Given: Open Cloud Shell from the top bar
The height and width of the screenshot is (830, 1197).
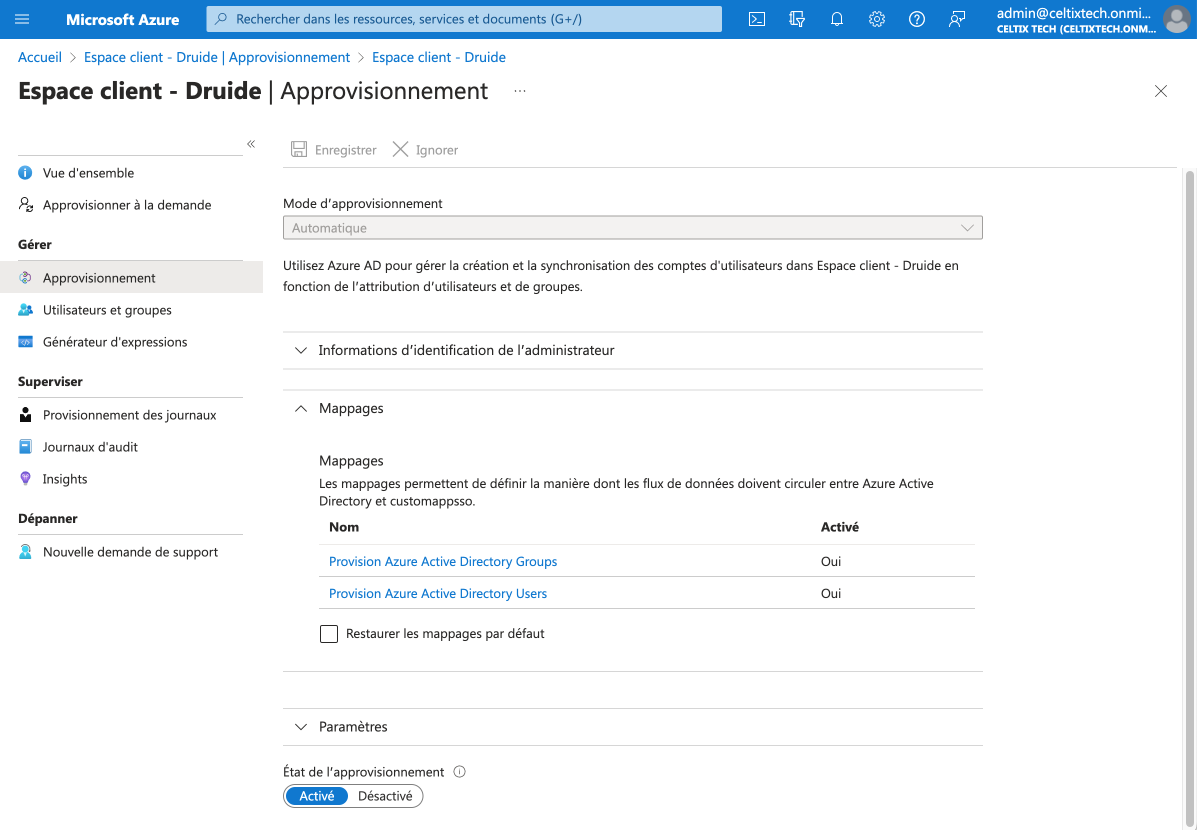Looking at the screenshot, I should pos(757,19).
